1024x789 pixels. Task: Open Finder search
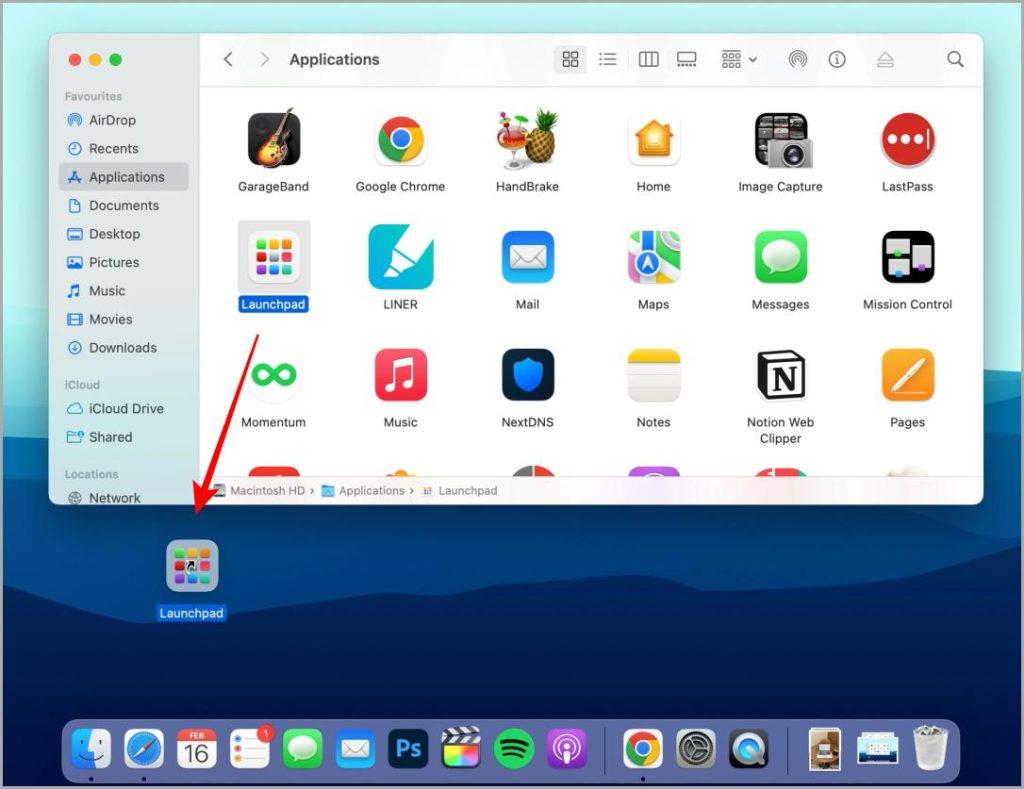[x=955, y=59]
